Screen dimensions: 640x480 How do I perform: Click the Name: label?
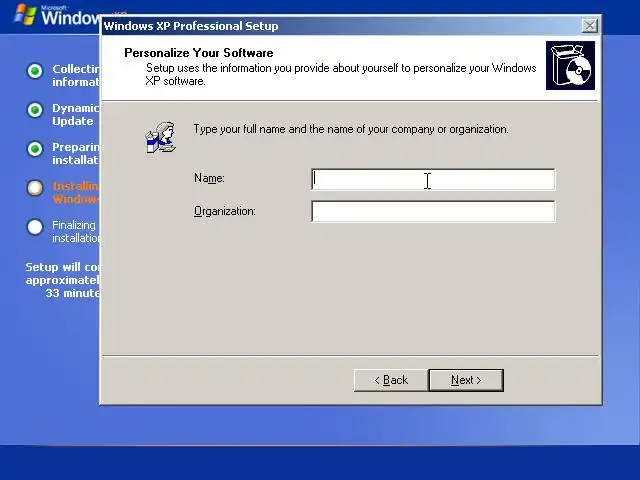[x=209, y=178]
